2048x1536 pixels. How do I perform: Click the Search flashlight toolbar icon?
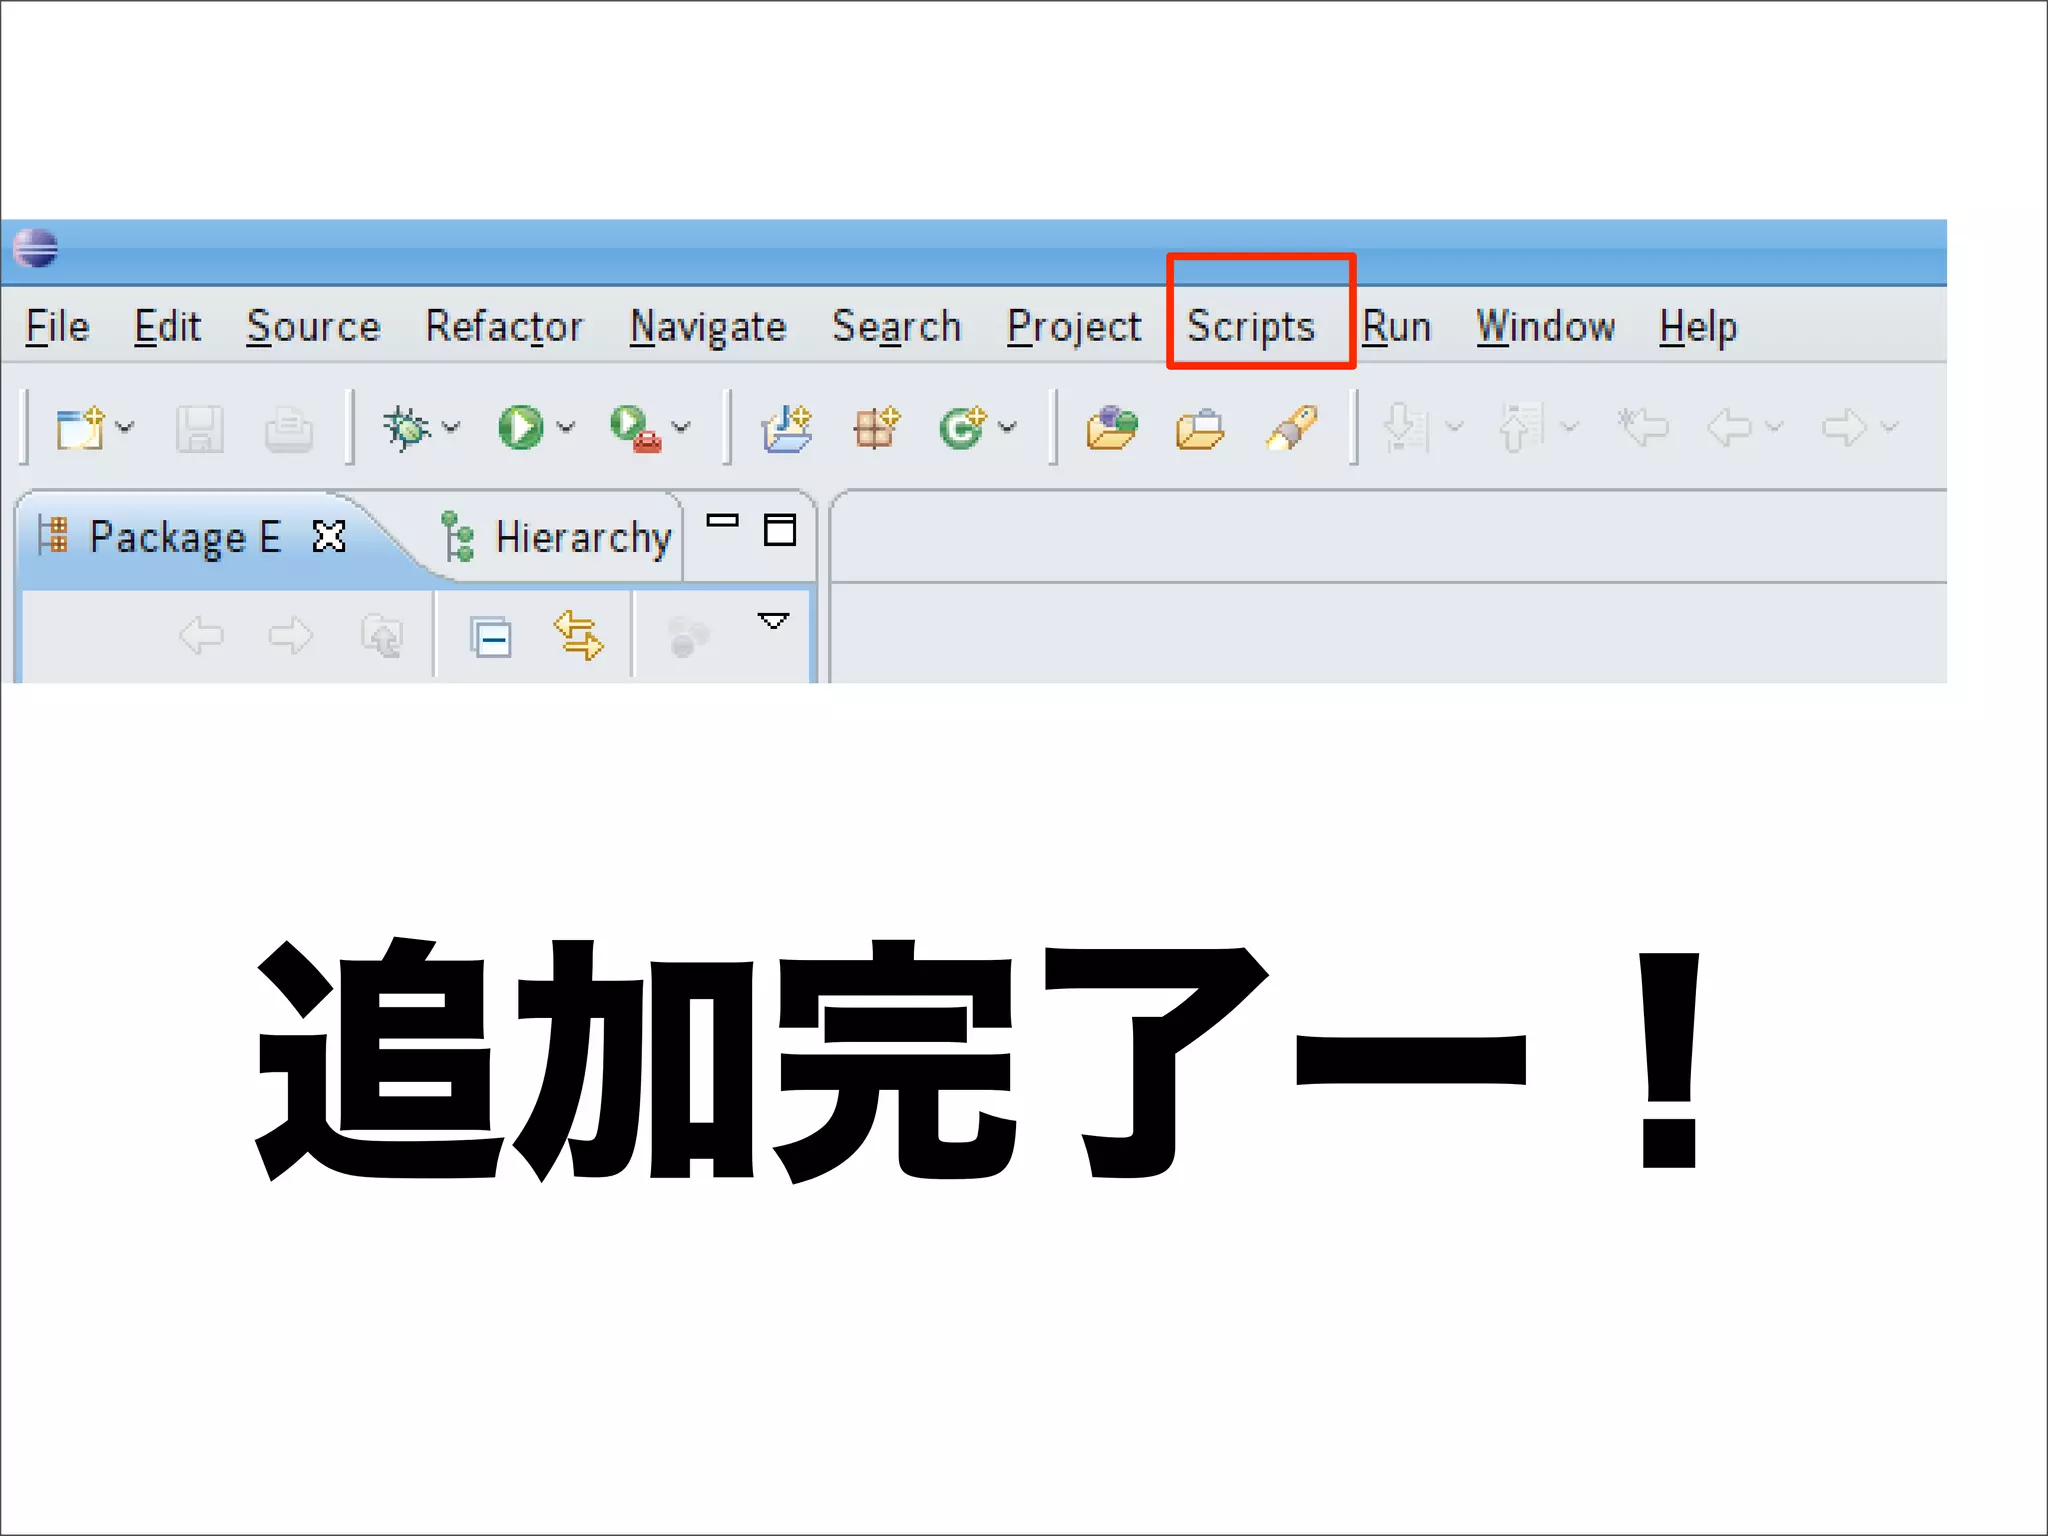[x=1291, y=428]
